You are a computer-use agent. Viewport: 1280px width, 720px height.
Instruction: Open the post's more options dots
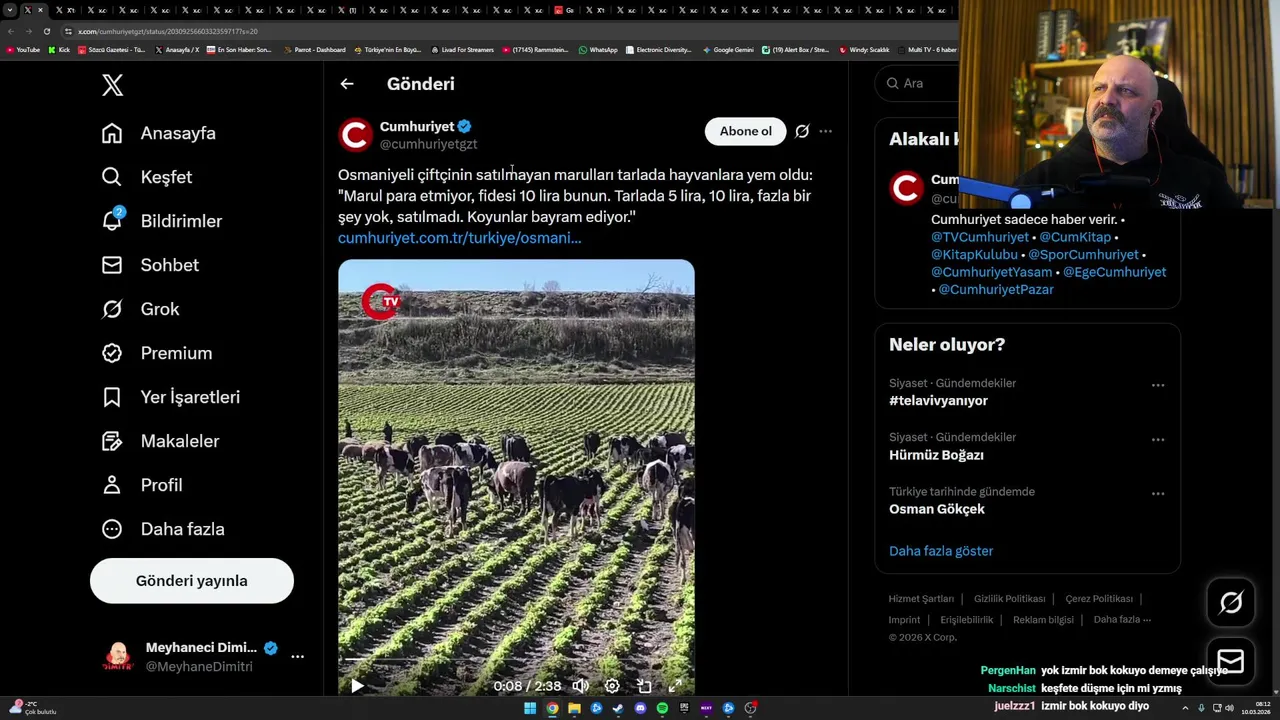click(825, 131)
